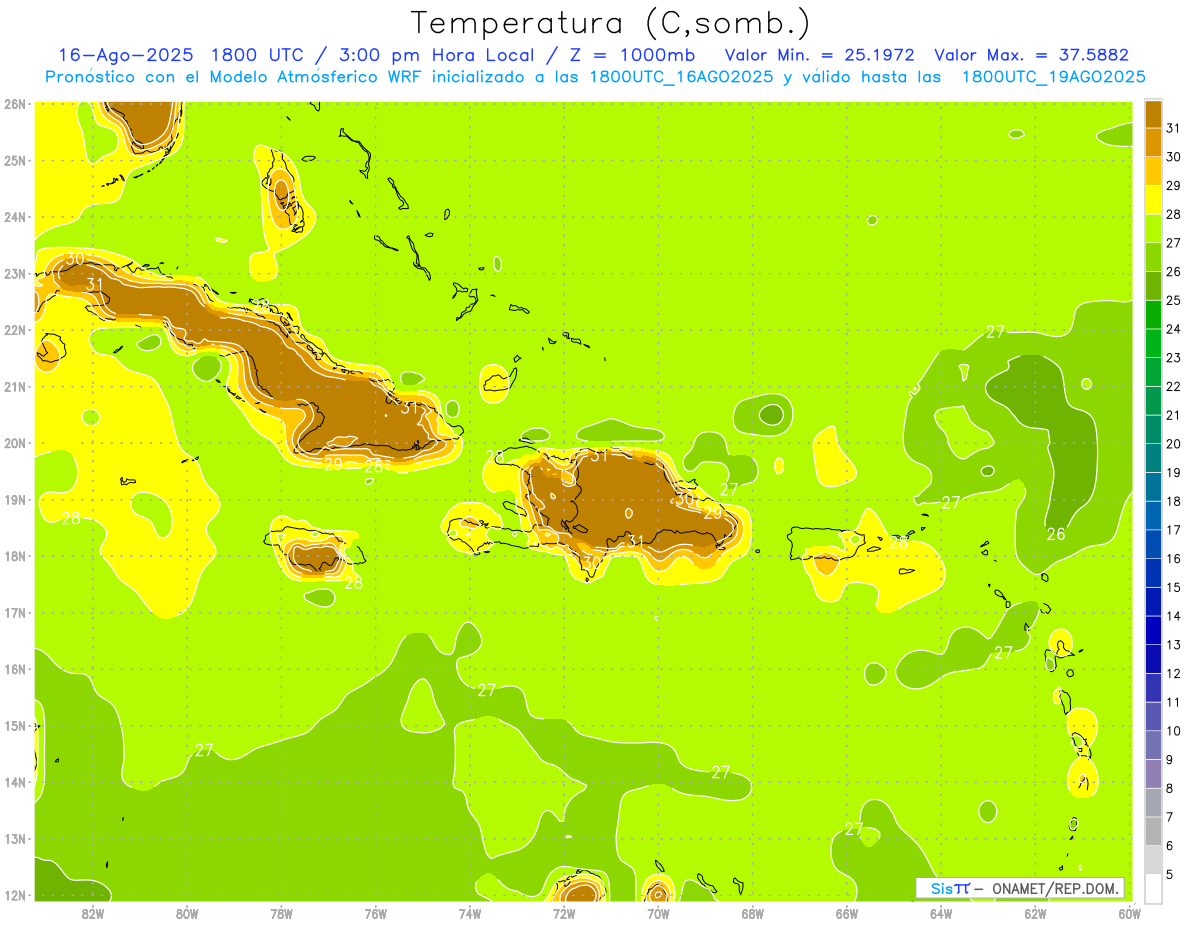Click the 74W longitude axis label
The height and width of the screenshot is (927, 1200).
(470, 912)
